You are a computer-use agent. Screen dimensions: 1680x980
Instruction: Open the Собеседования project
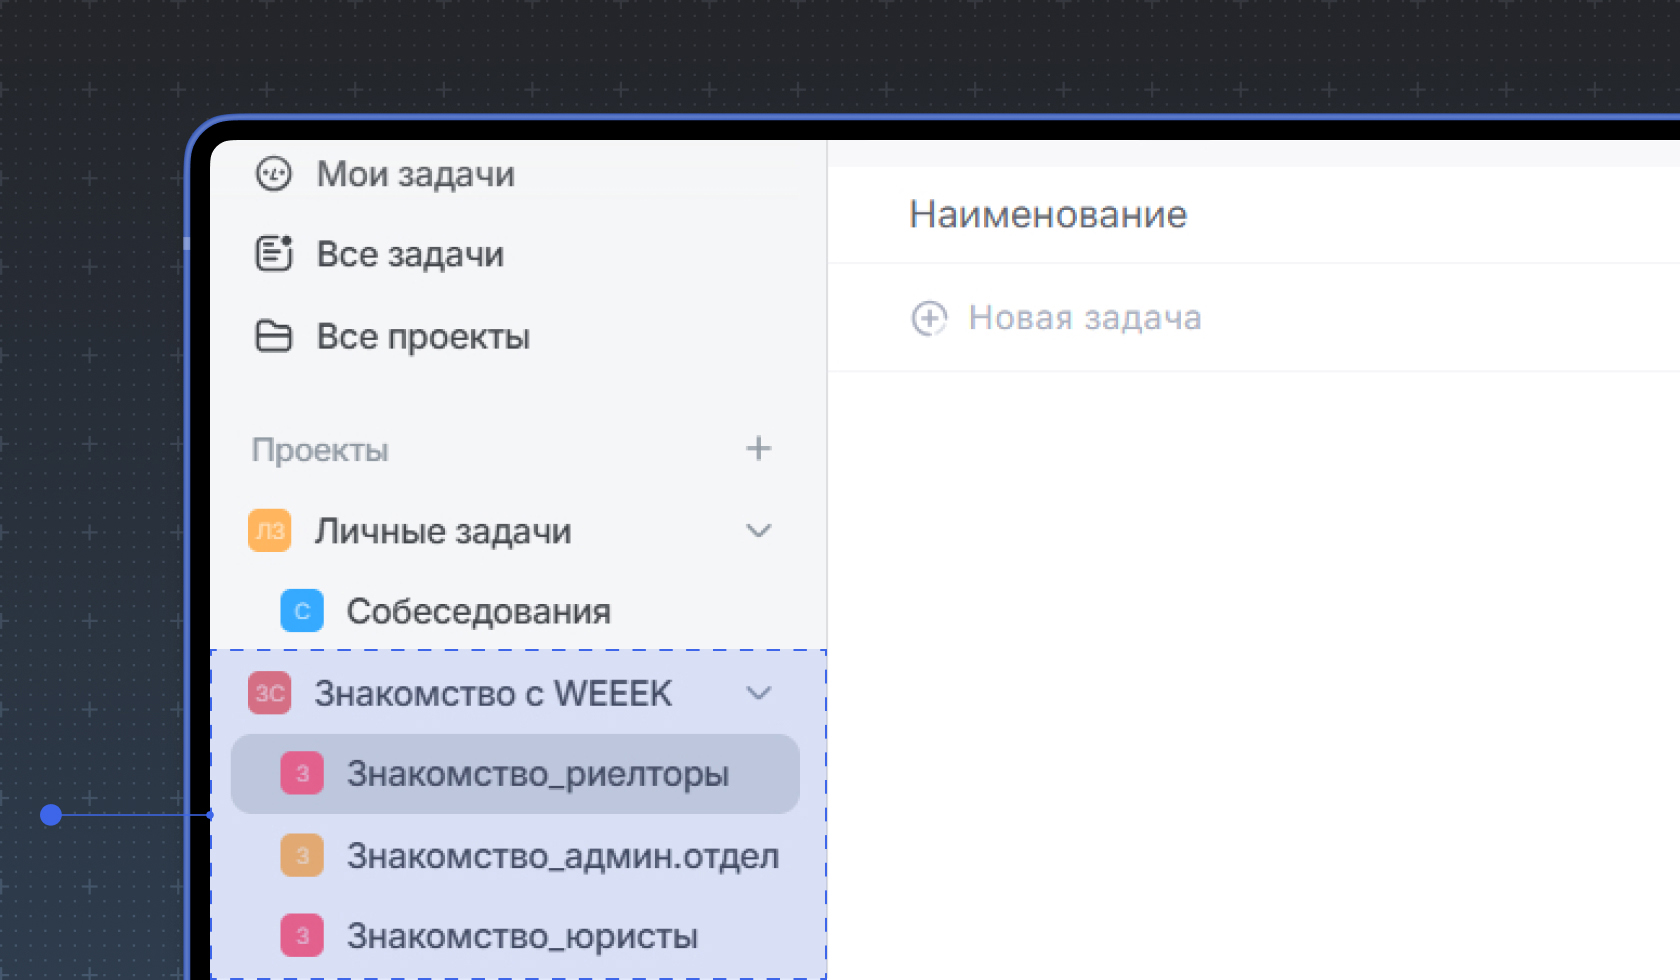click(479, 610)
